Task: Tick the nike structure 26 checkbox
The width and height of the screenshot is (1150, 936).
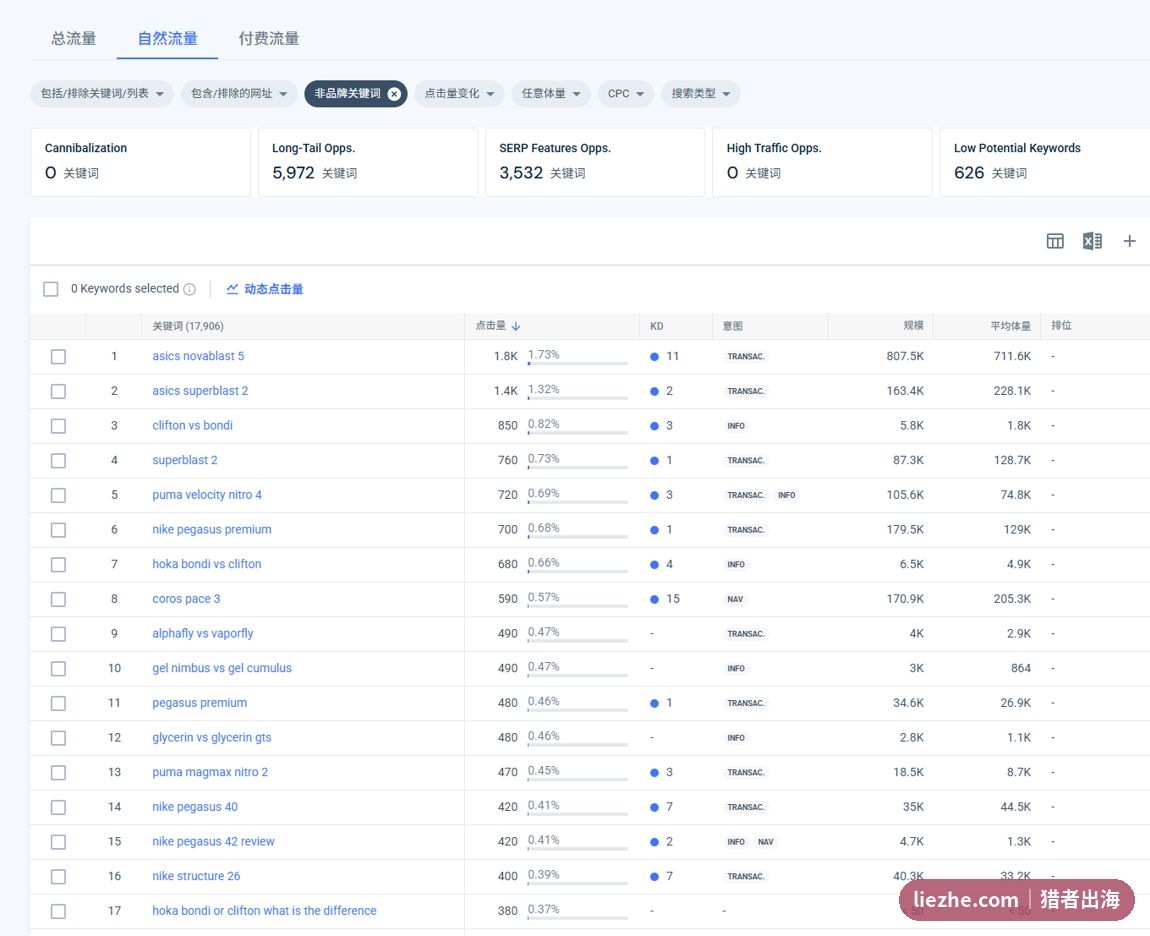Action: pos(58,877)
